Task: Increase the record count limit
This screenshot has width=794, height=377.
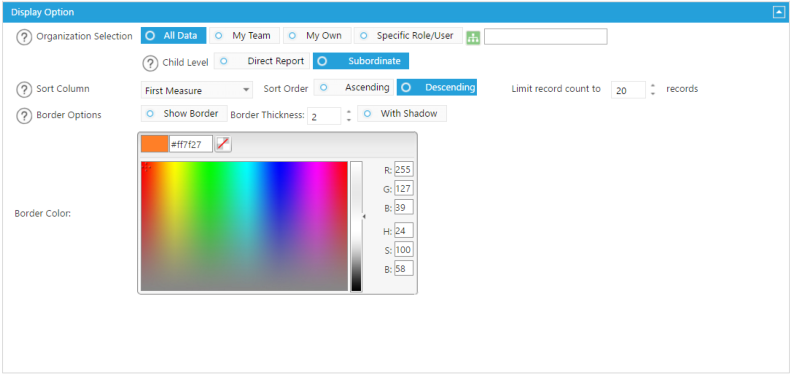Action: [653, 86]
